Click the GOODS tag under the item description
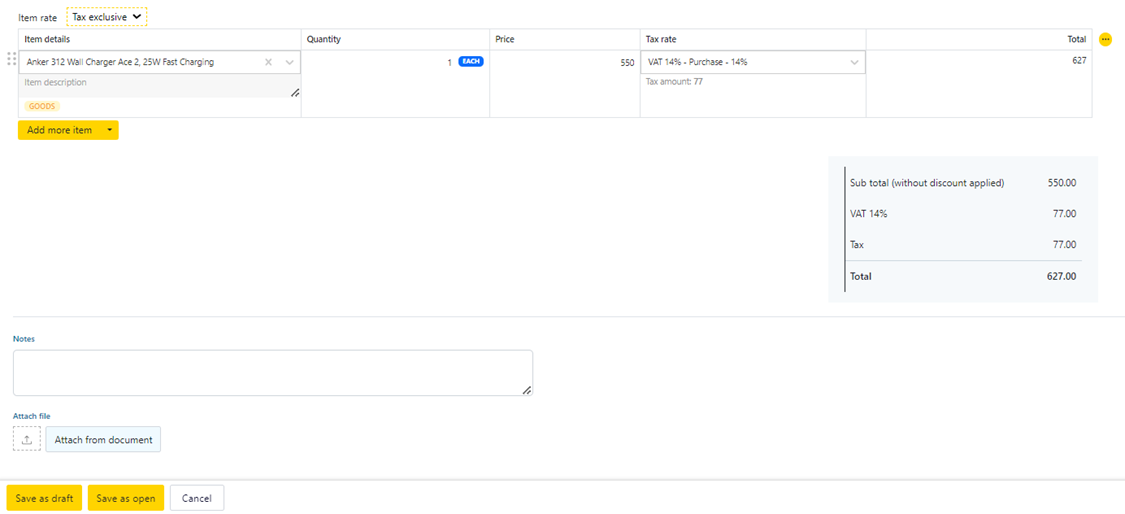 coord(42,106)
